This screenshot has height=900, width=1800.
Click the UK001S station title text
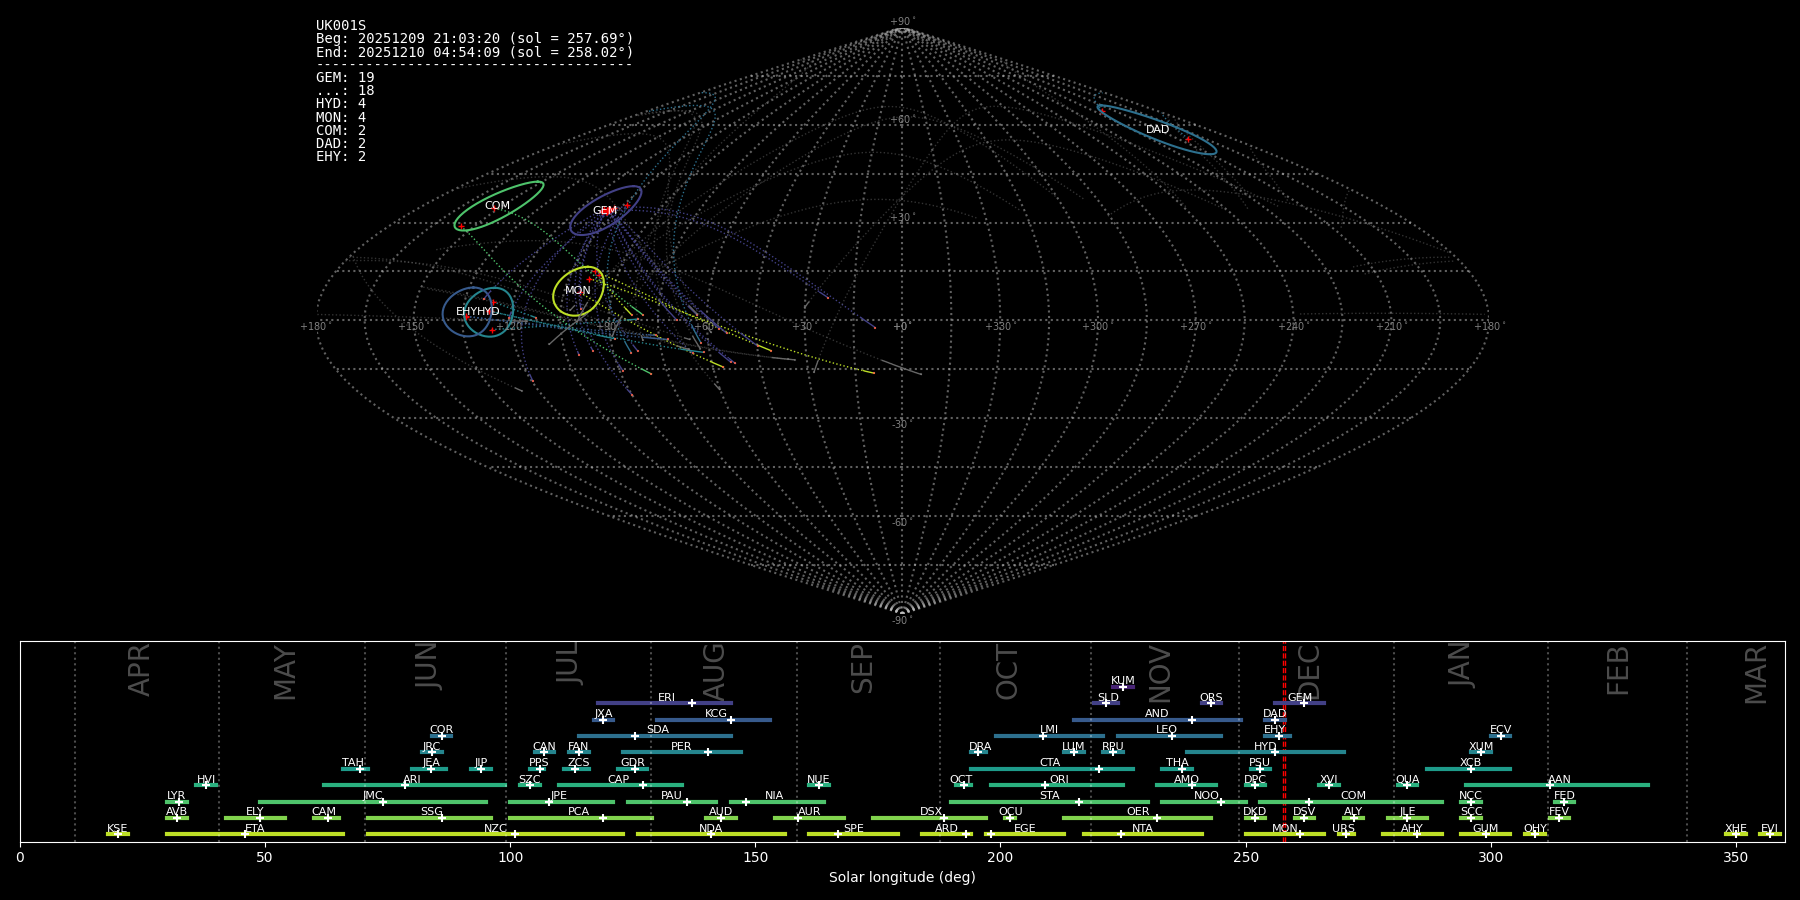341,26
